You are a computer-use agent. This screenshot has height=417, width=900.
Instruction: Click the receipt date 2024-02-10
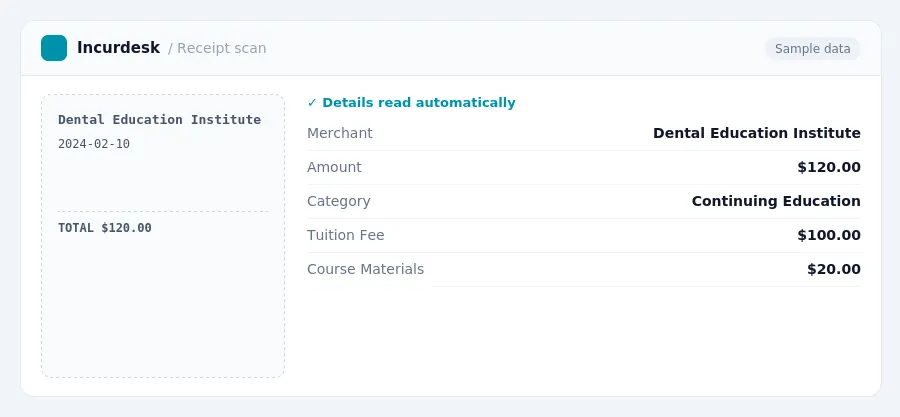point(94,144)
